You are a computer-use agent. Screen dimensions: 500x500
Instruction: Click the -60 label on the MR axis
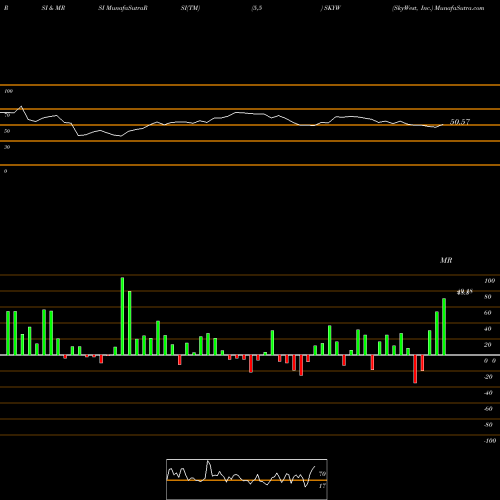coord(488,409)
